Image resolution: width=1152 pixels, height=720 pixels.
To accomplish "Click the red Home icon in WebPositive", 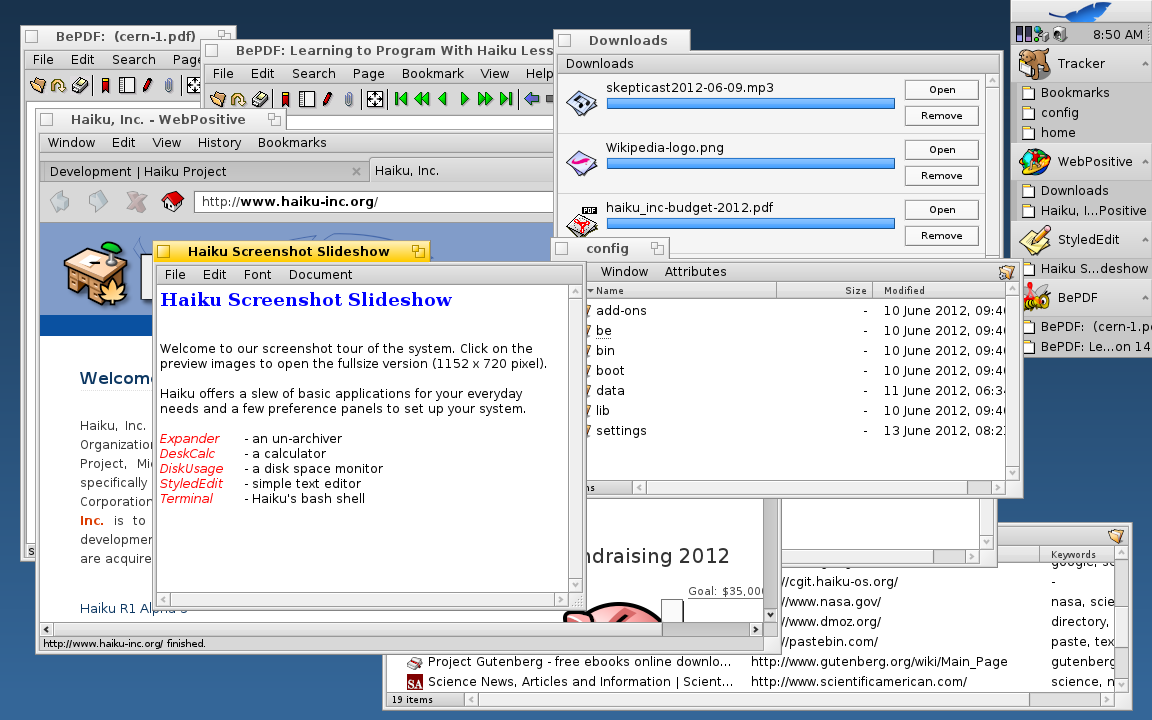I will (173, 201).
